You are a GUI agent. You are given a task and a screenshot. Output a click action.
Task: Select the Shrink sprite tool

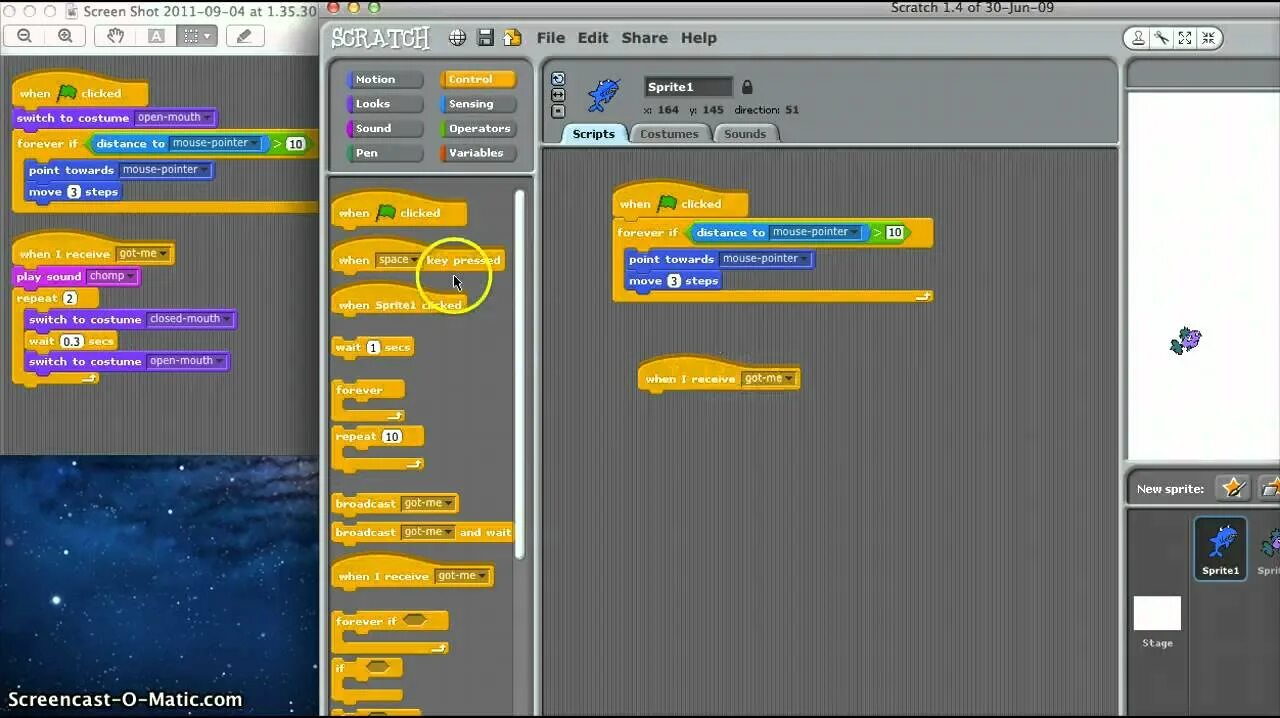pos(1209,38)
